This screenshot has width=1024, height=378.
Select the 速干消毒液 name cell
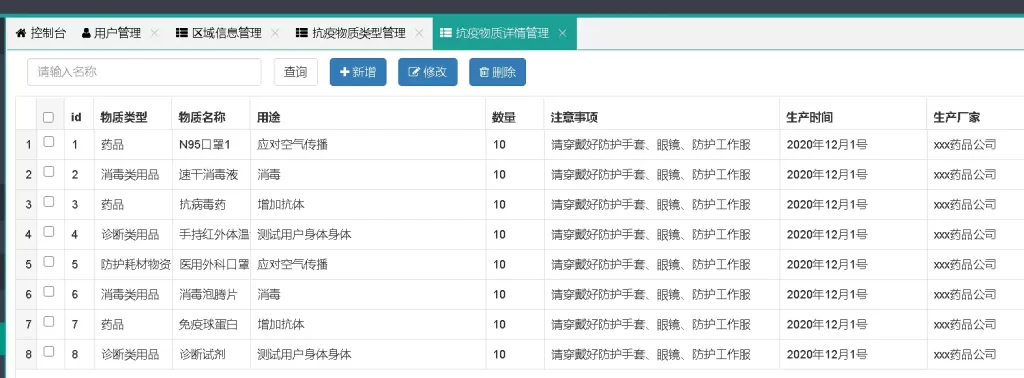pos(211,175)
